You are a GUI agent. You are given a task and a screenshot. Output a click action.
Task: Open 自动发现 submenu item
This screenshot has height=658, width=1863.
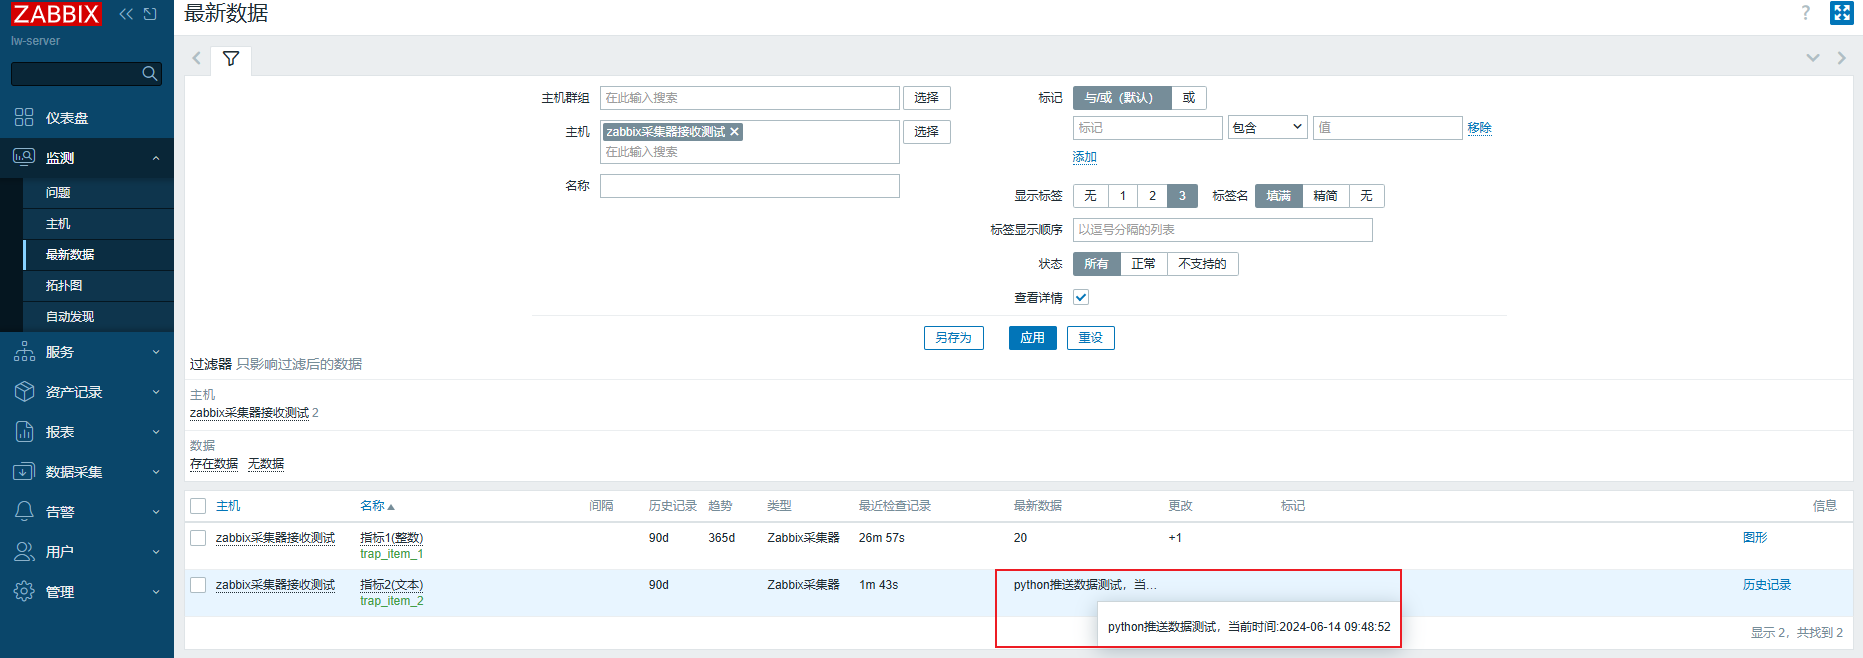click(70, 317)
